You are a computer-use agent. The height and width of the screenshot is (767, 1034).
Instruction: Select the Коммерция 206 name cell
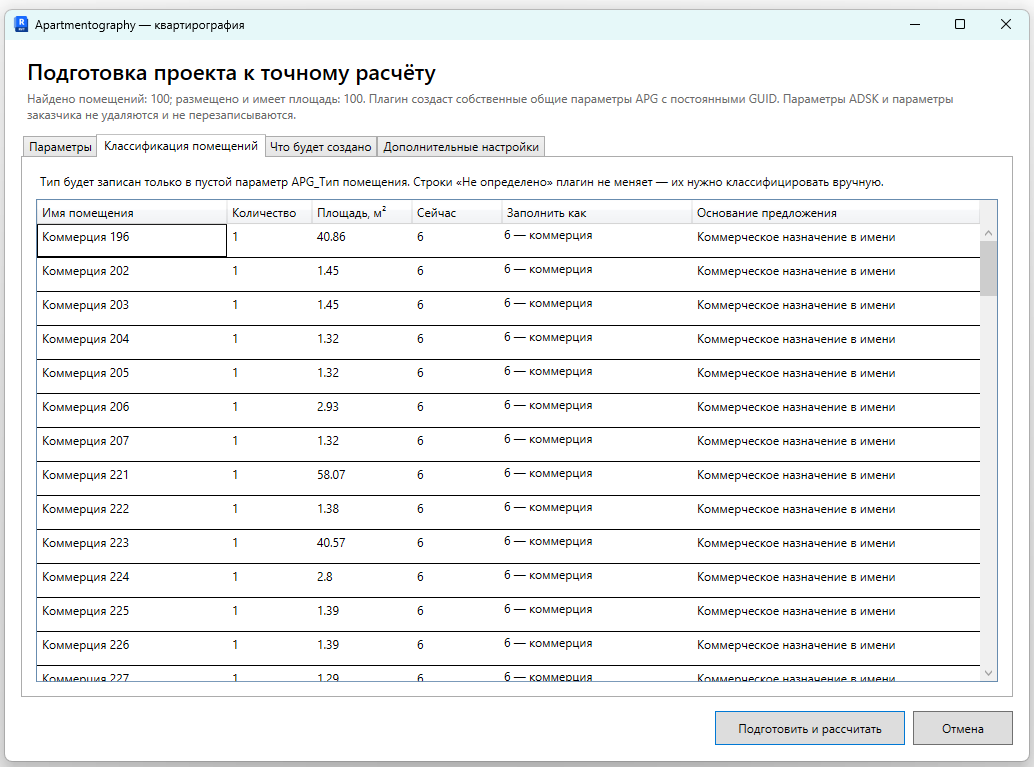pos(131,410)
